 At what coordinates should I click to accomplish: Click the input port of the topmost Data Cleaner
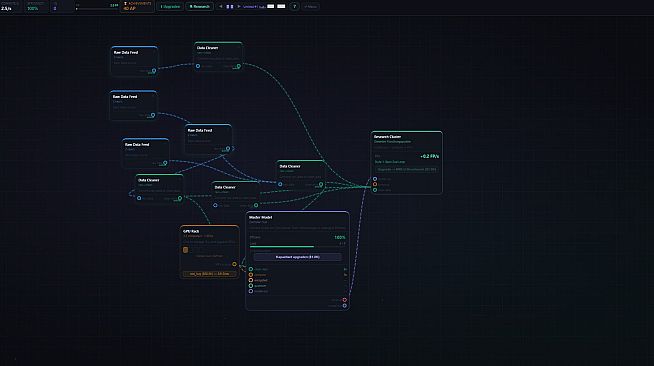click(x=198, y=66)
